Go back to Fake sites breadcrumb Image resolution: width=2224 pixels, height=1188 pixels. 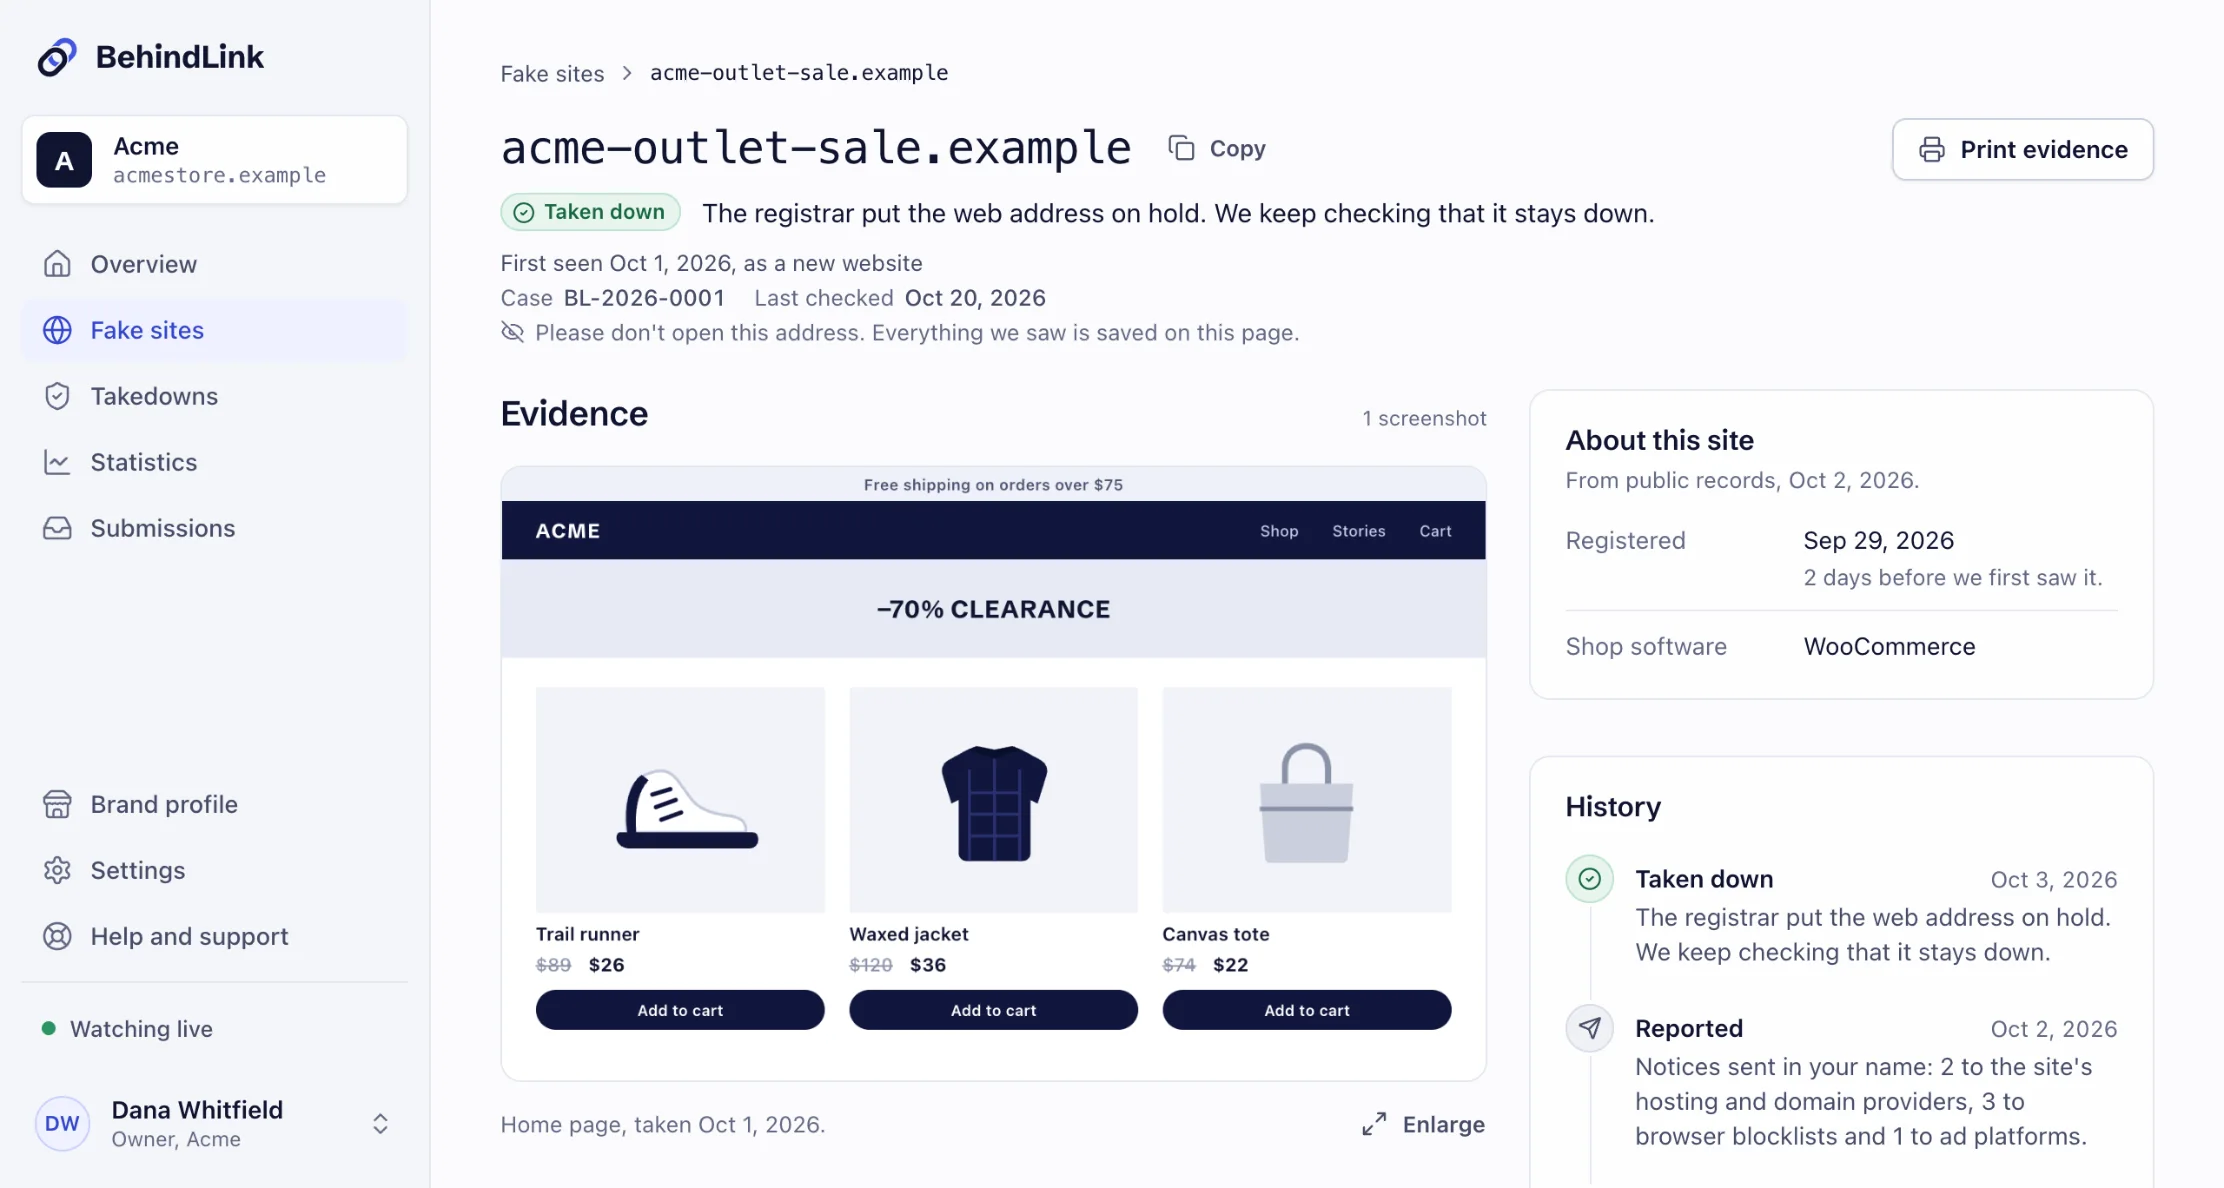click(552, 74)
